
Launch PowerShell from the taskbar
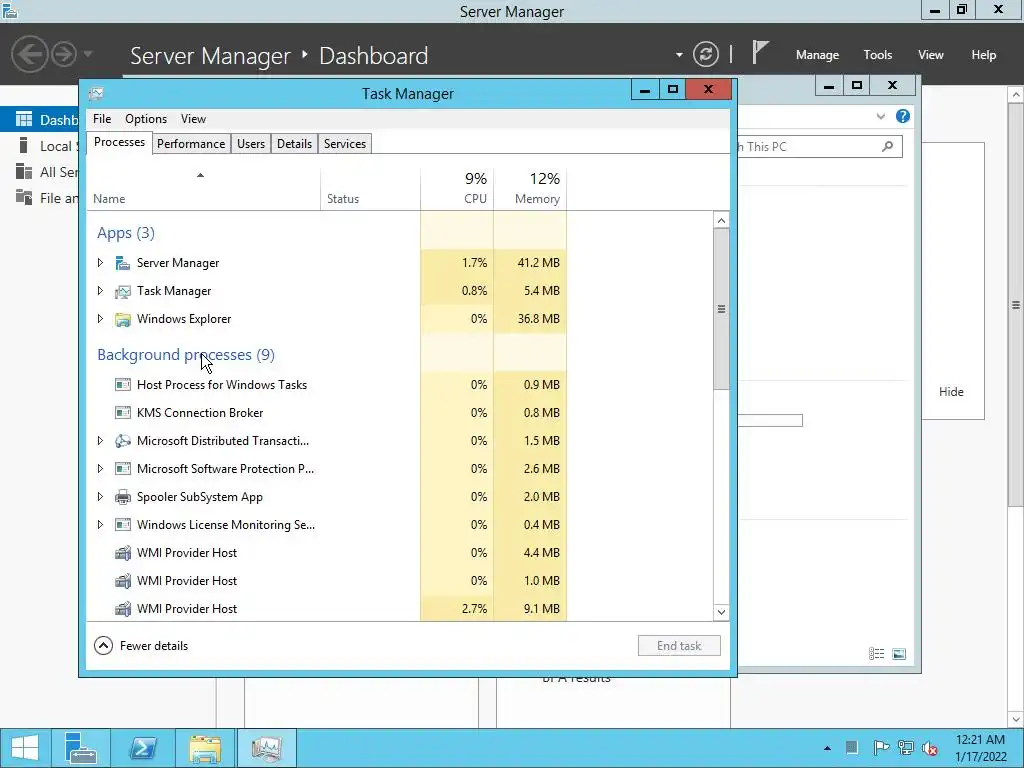coord(142,748)
